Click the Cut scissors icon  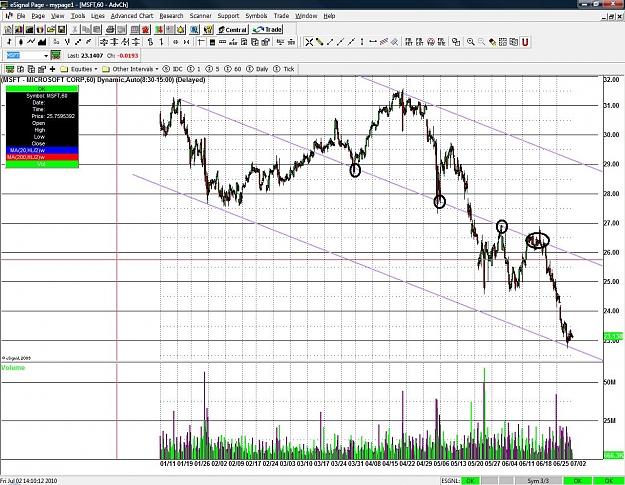click(x=75, y=29)
